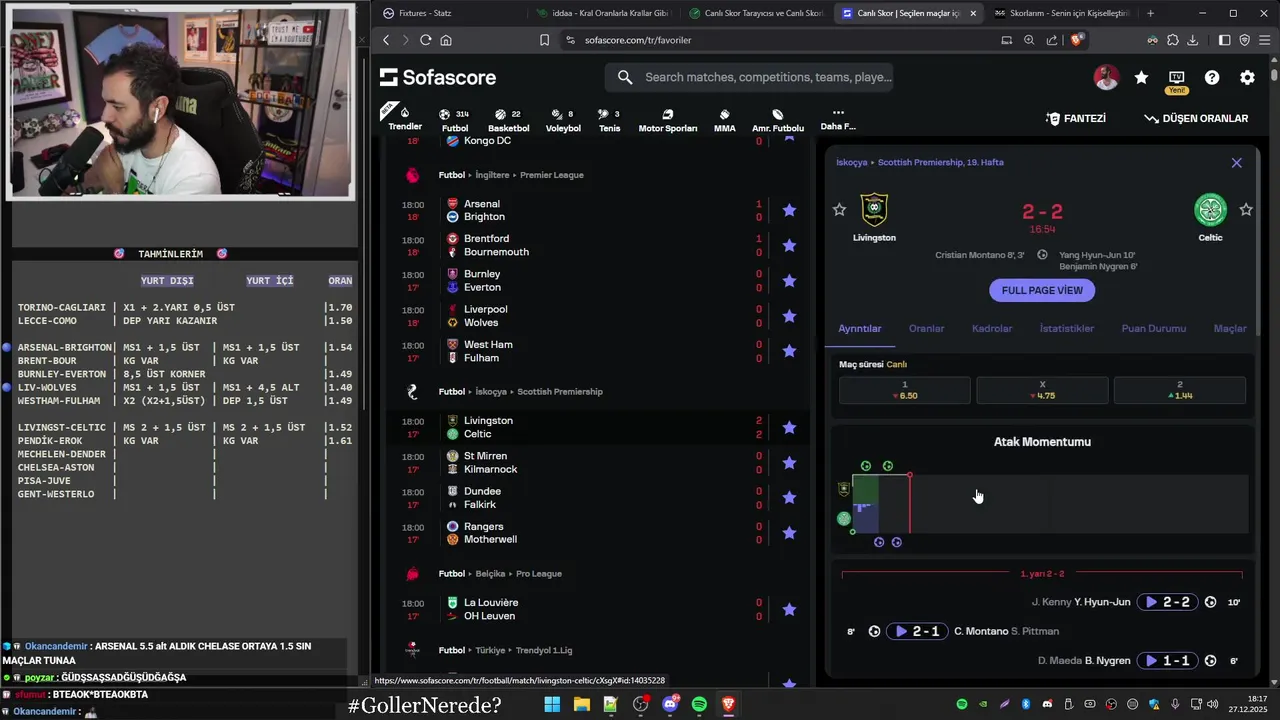Viewport: 1280px width, 720px height.
Task: Open the Amr. Futbolu category
Action: [778, 120]
